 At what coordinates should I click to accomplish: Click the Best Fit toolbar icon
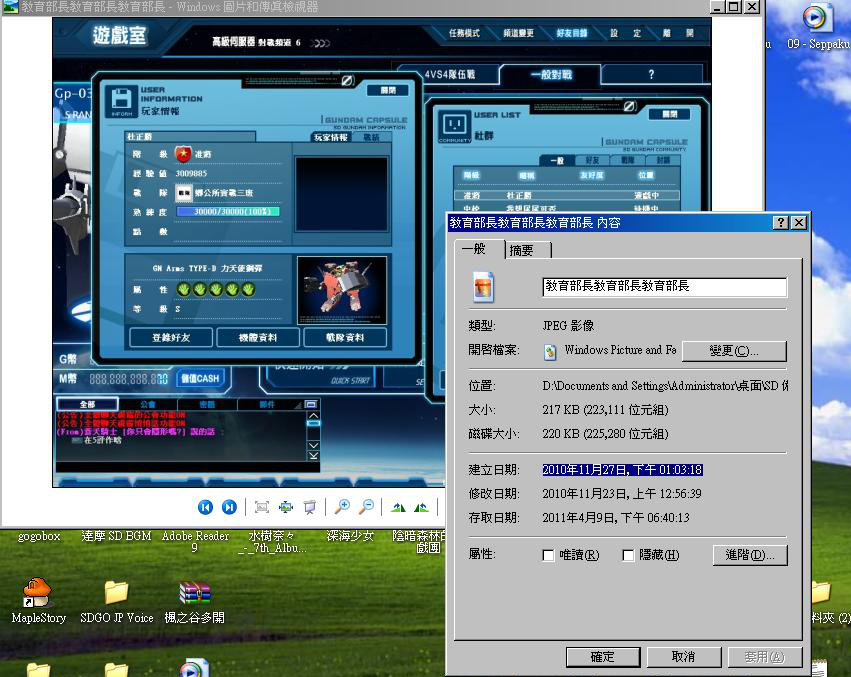(x=262, y=507)
